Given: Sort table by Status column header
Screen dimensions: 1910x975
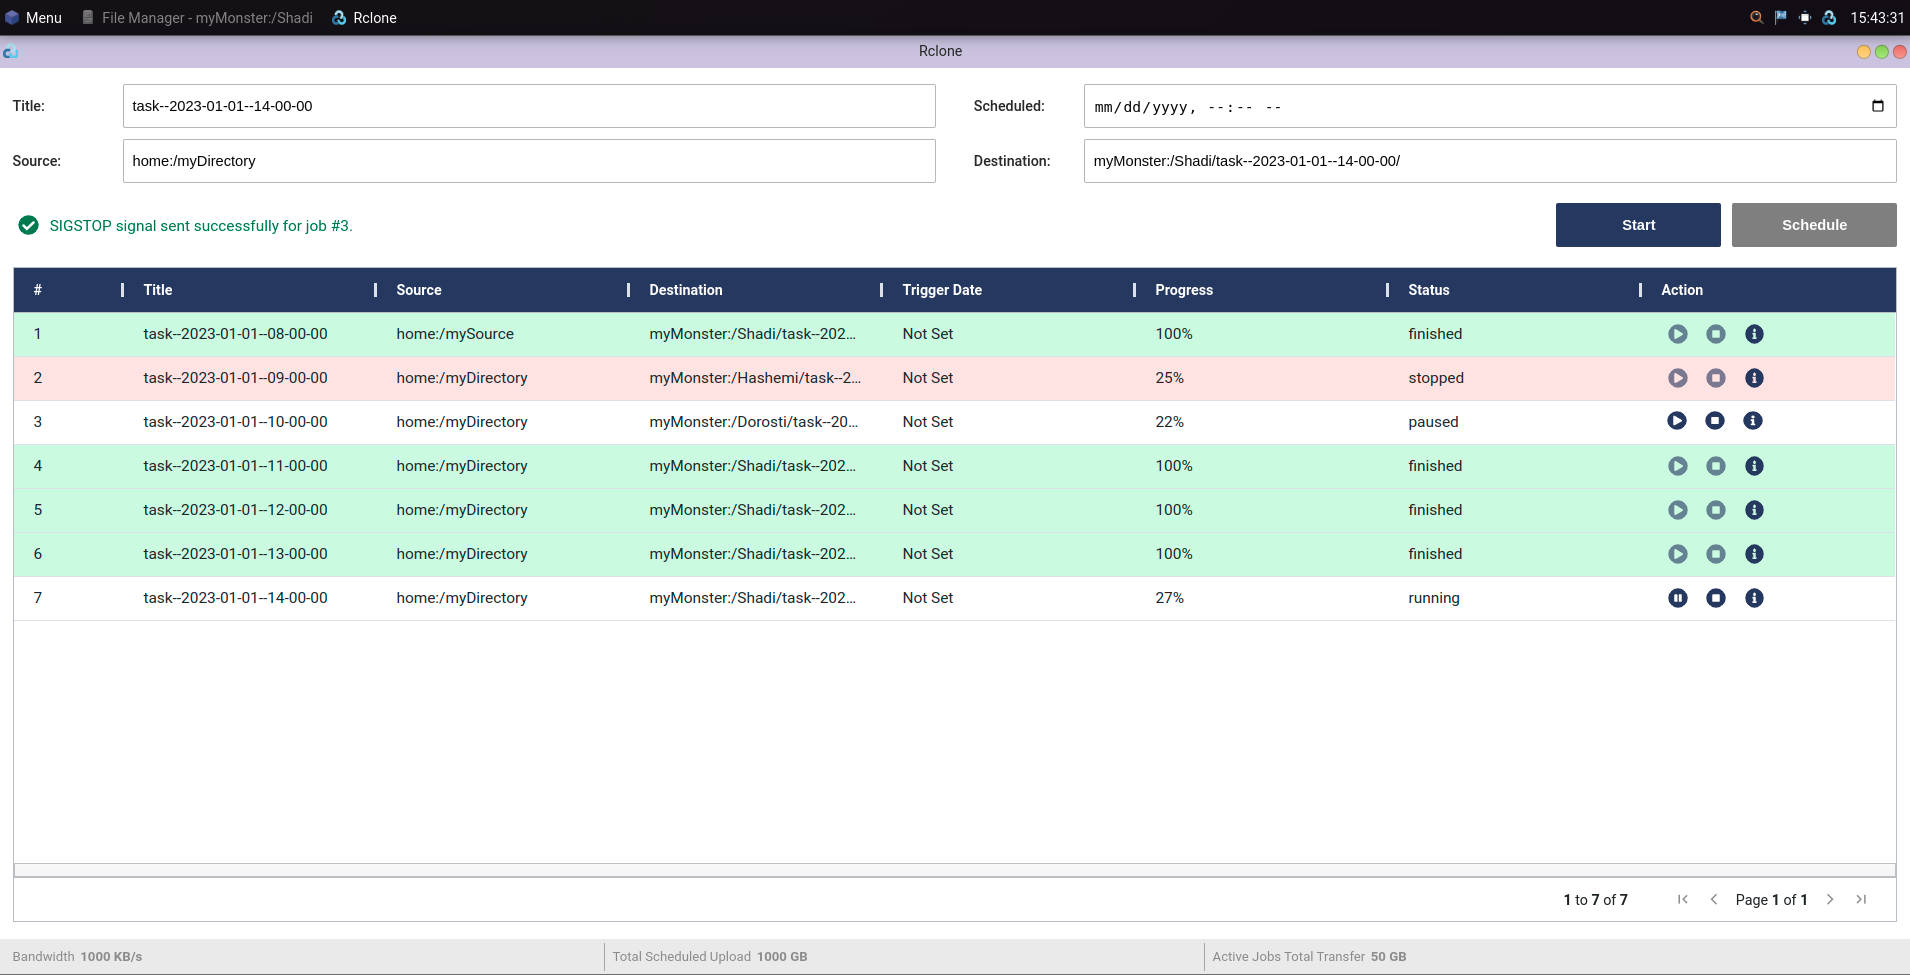Looking at the screenshot, I should [1428, 290].
